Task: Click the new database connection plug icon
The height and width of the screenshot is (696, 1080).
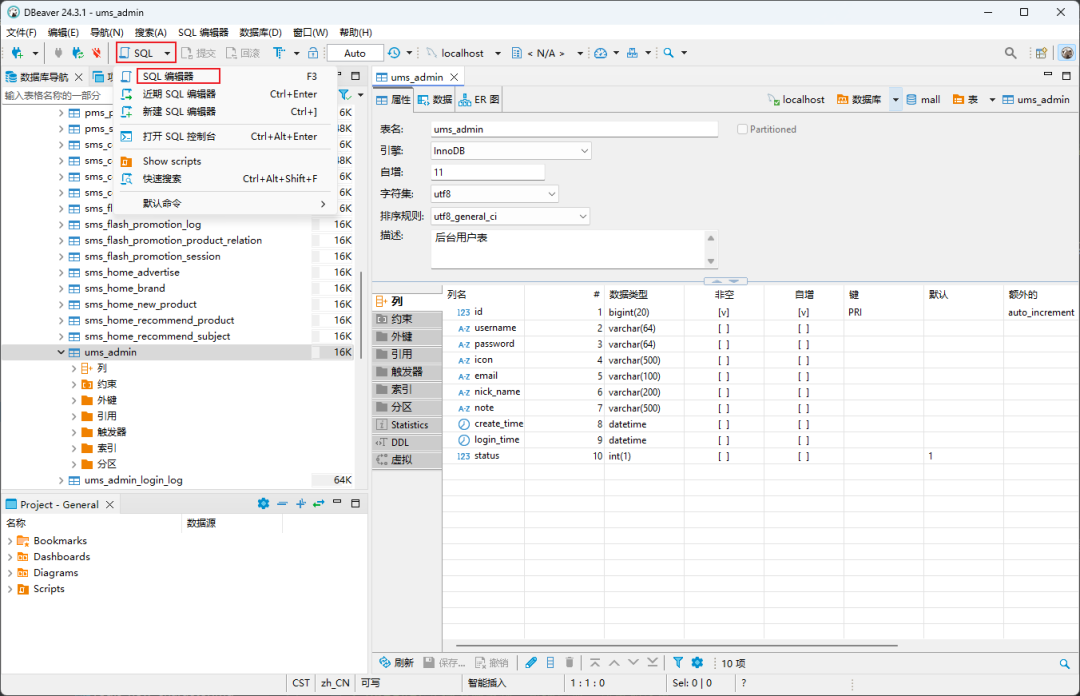Action: click(17, 53)
